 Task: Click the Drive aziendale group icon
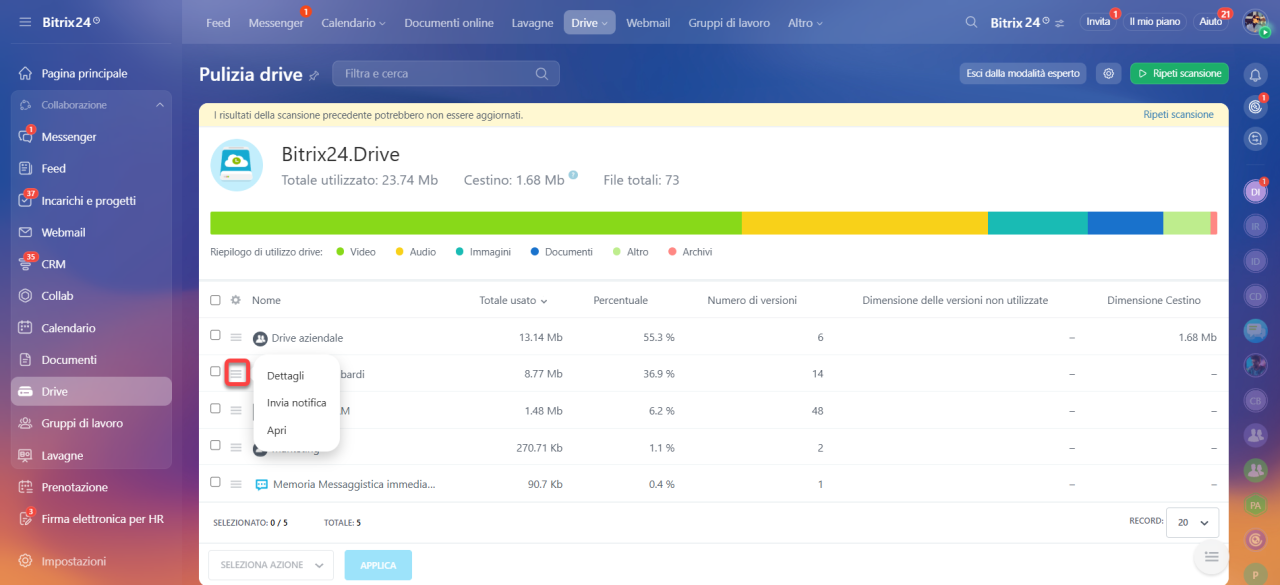tap(260, 338)
